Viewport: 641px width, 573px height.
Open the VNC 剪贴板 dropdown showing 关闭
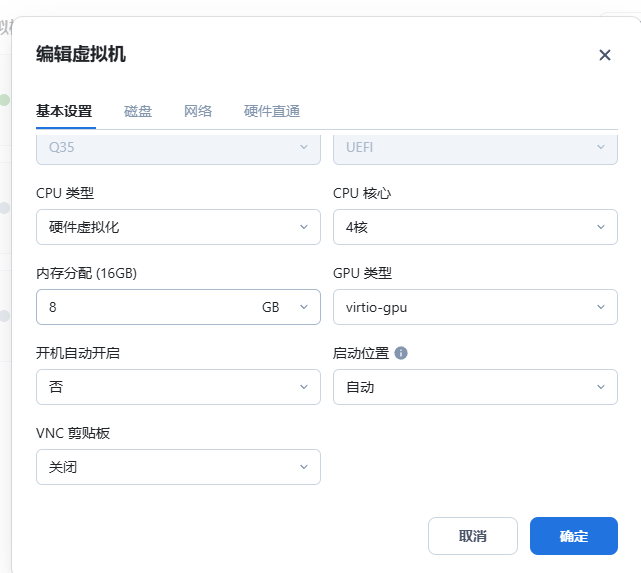(178, 467)
